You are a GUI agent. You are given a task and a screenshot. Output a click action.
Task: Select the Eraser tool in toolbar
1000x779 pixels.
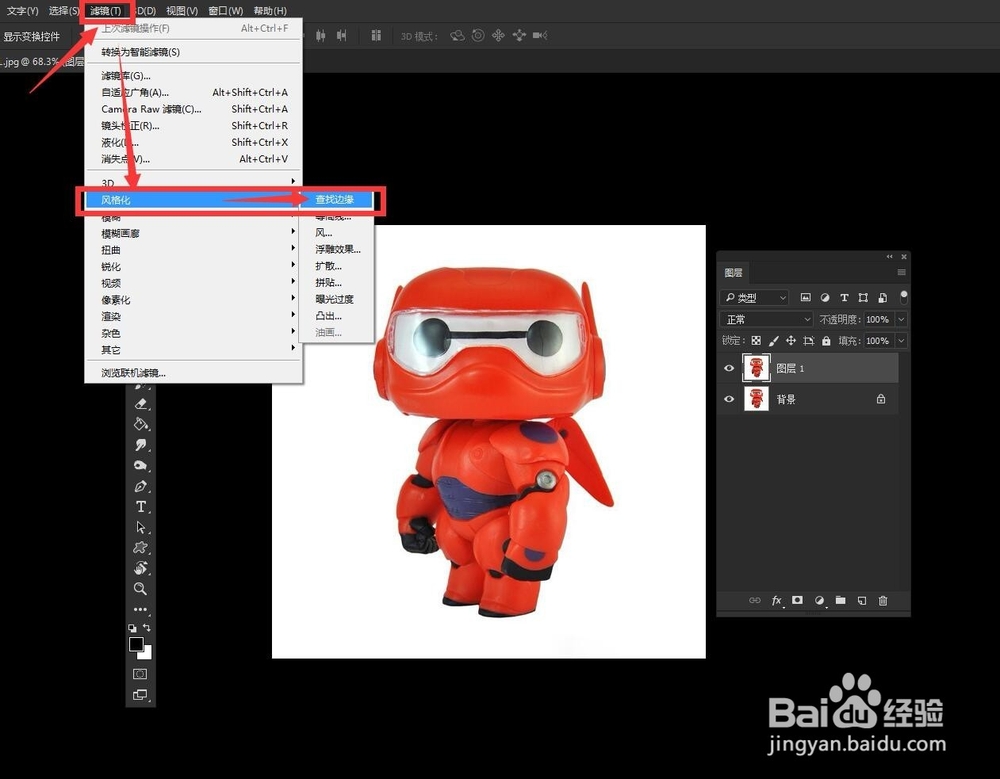(x=141, y=404)
